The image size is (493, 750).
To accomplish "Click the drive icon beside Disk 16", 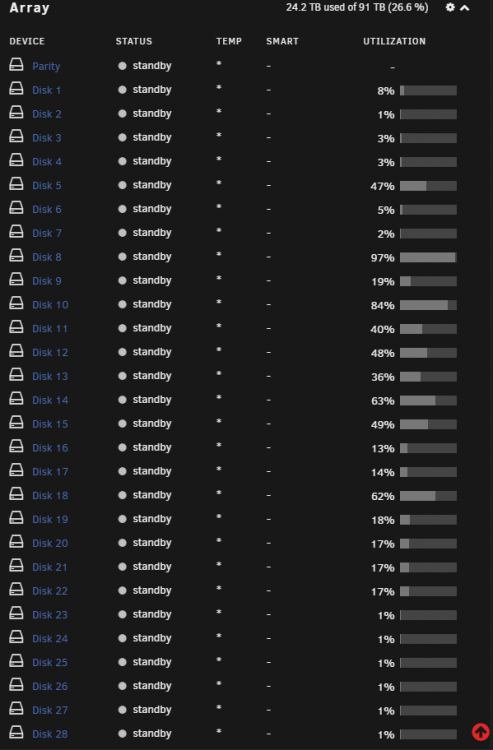I will (x=16, y=446).
